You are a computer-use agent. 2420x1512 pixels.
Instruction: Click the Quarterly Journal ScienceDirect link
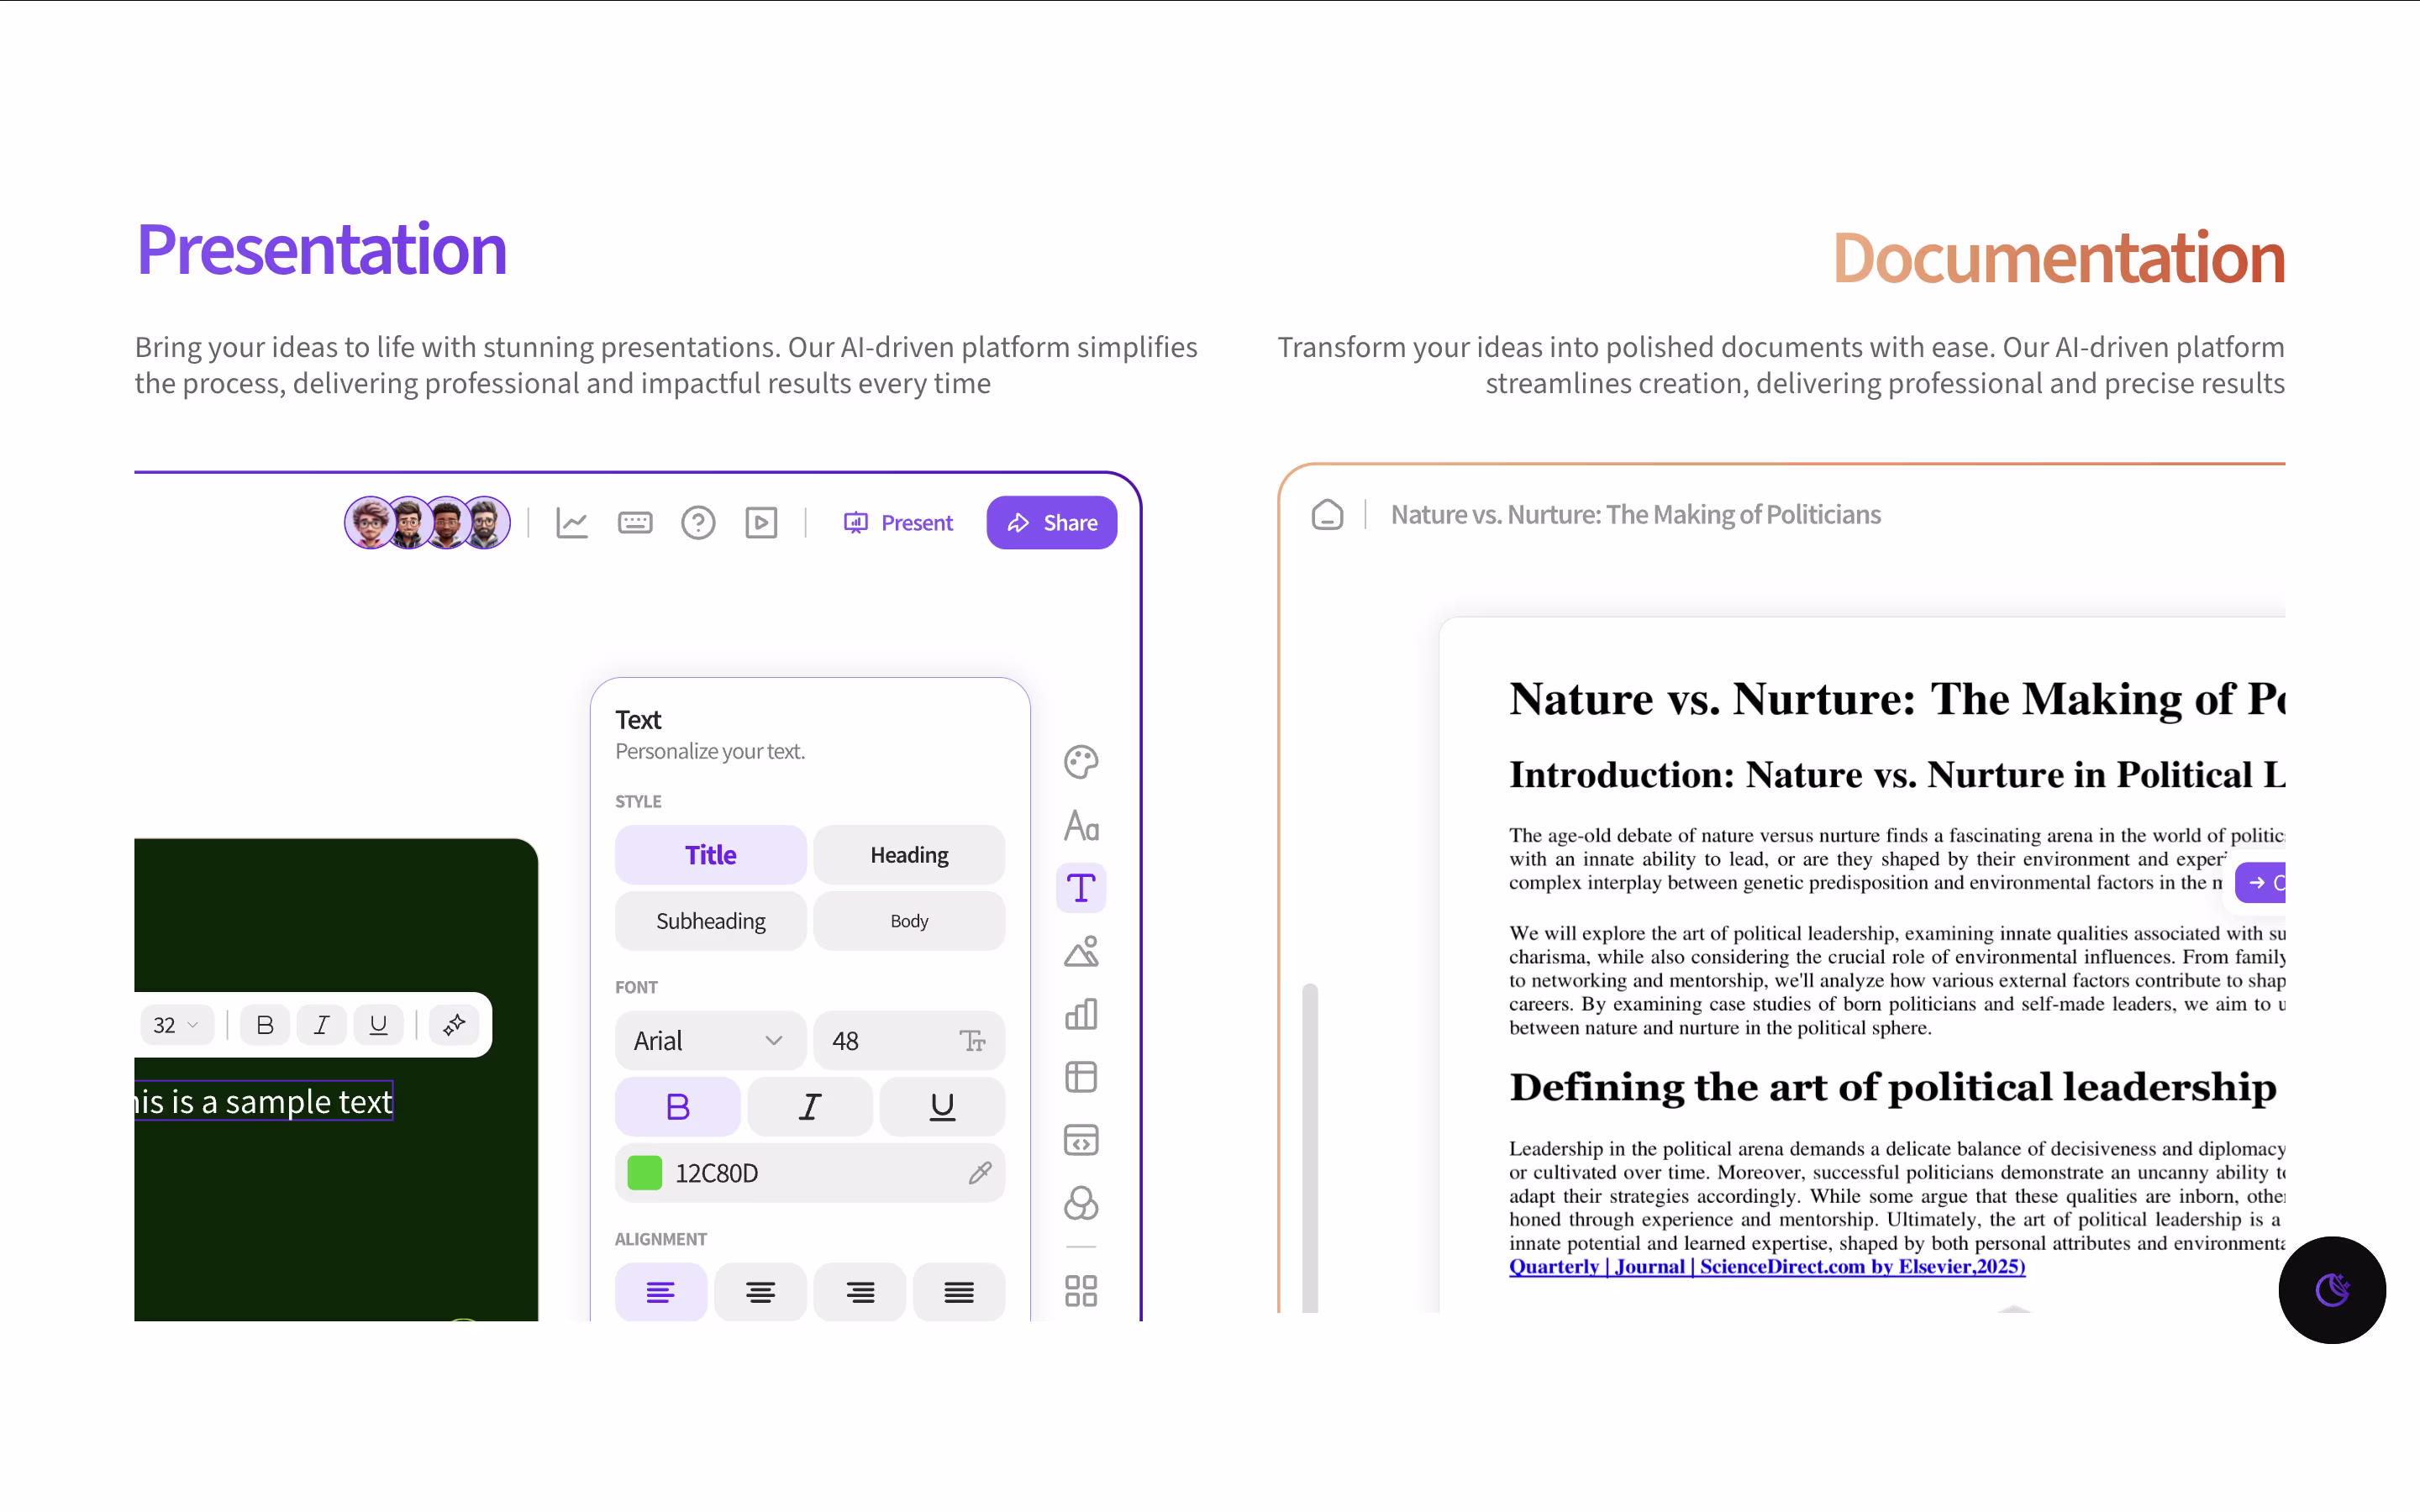1767,1267
